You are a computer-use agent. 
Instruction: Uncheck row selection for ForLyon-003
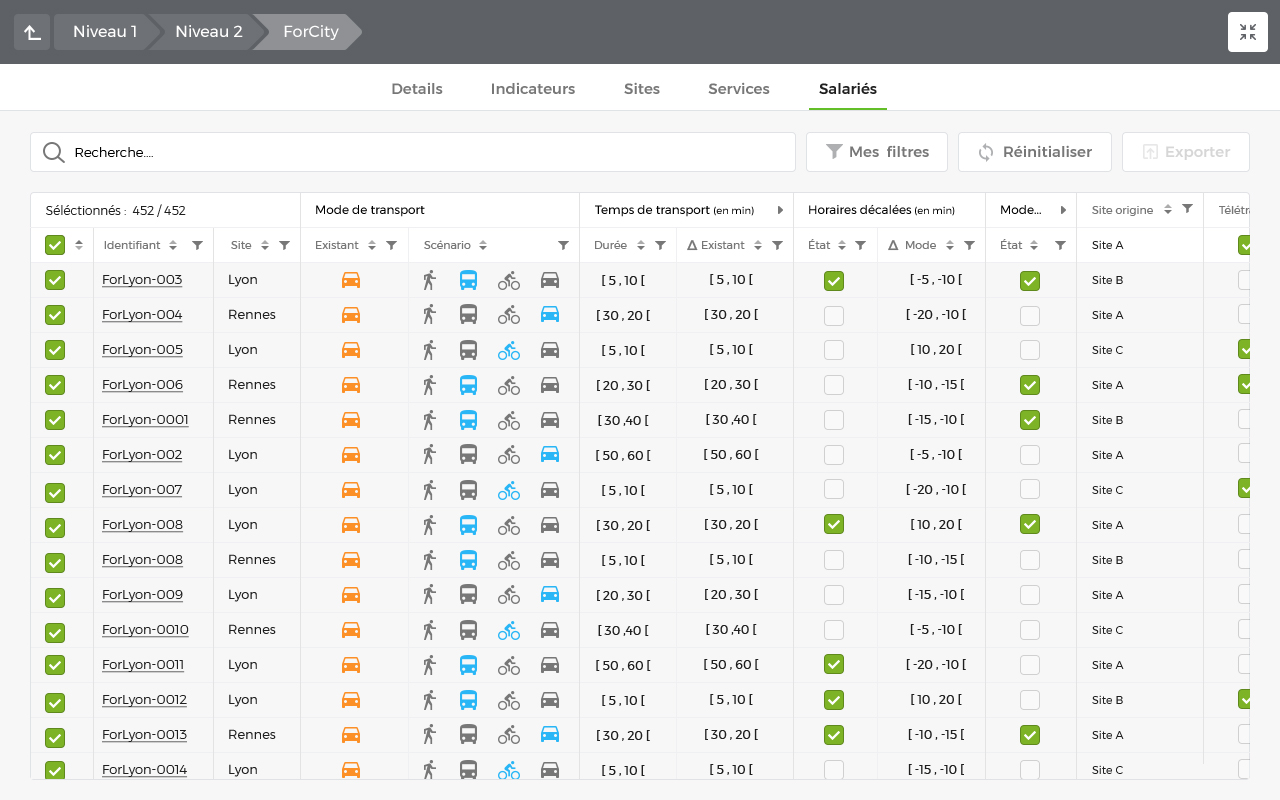coord(55,280)
